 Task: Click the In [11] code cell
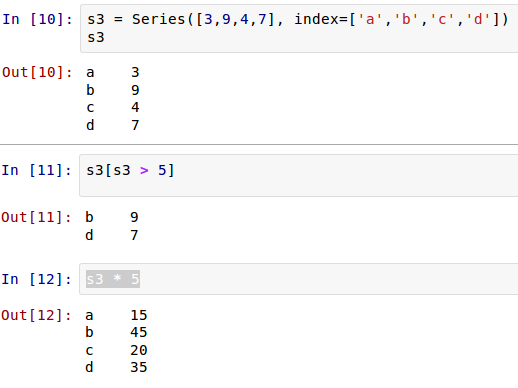coord(299,176)
